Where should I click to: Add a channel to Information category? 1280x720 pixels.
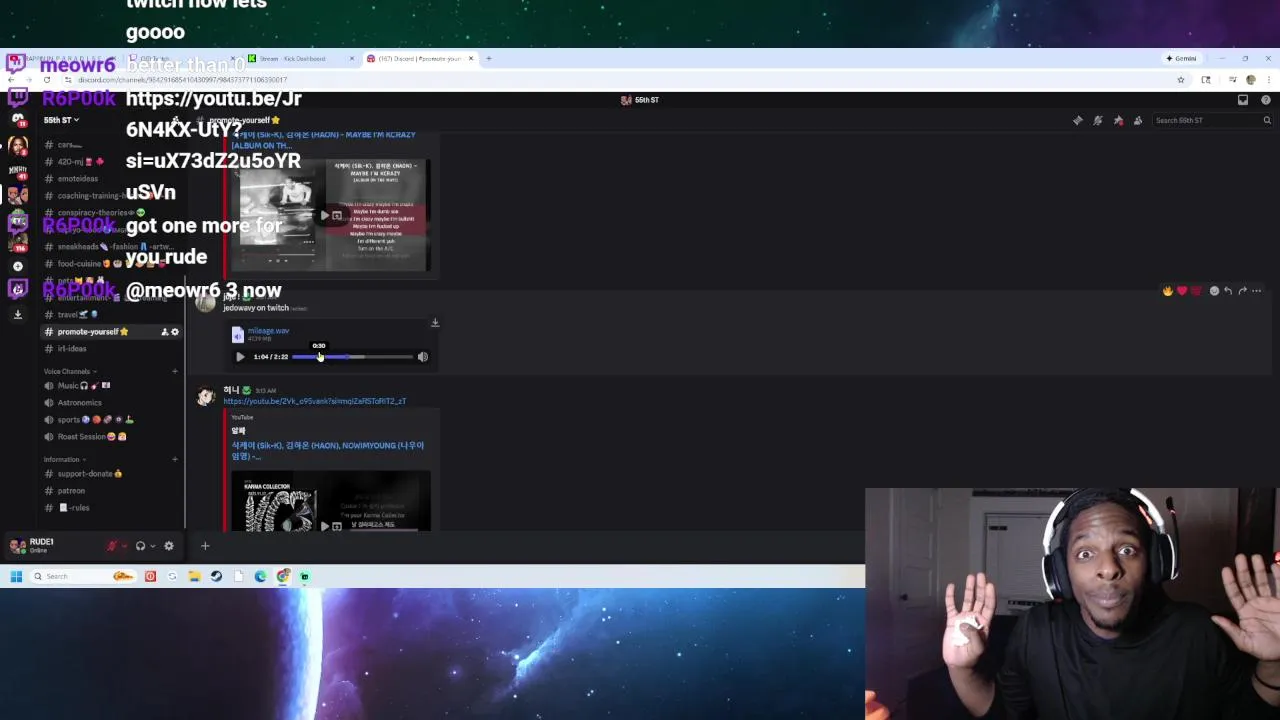click(175, 460)
